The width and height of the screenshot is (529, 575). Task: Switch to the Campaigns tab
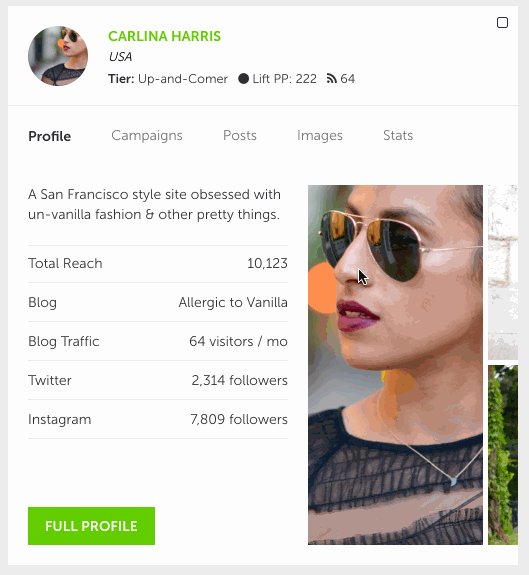[x=147, y=135]
